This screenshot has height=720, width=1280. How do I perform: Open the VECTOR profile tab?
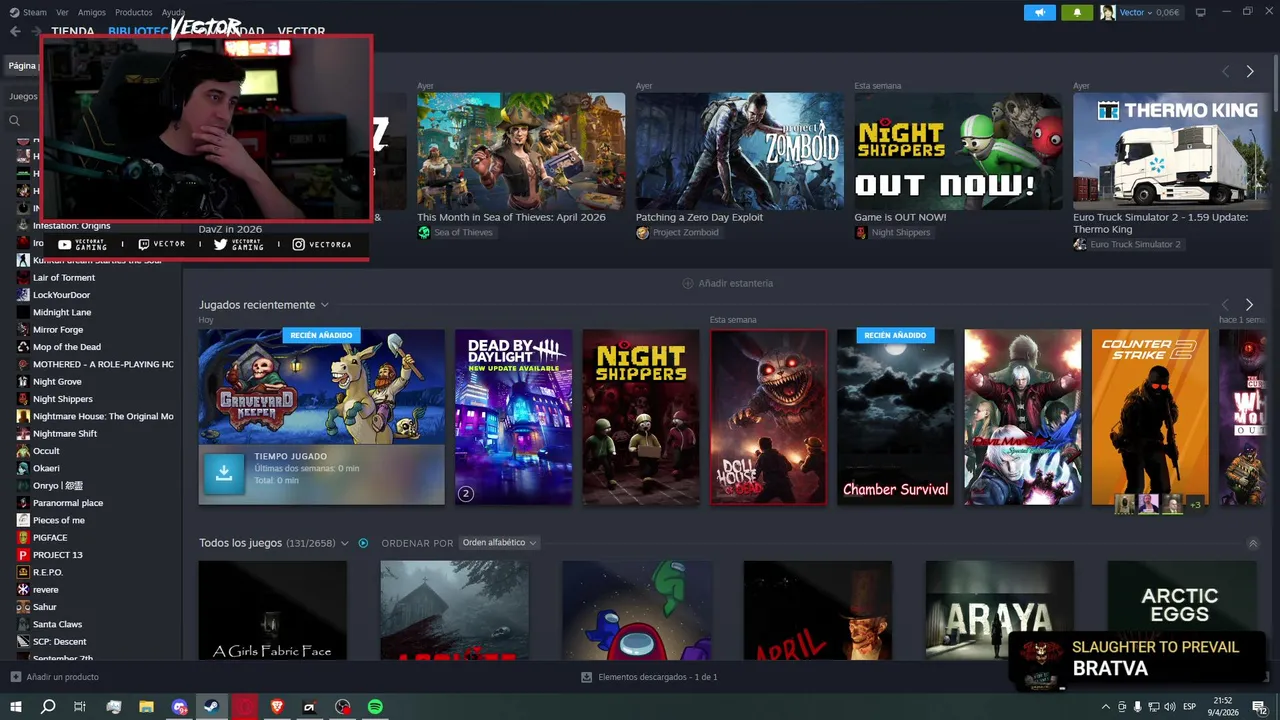click(x=301, y=31)
